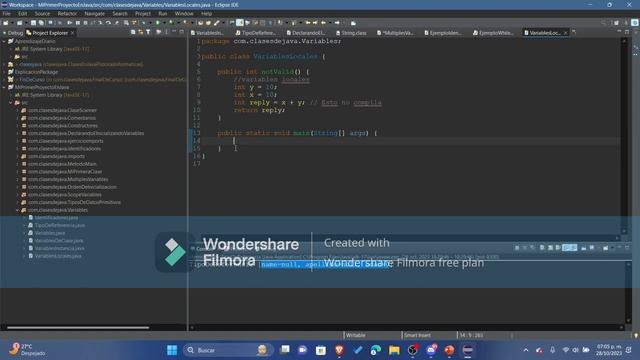640x360 pixels.
Task: Click the Resume debug toolbar icon
Action: (x=69, y=23)
